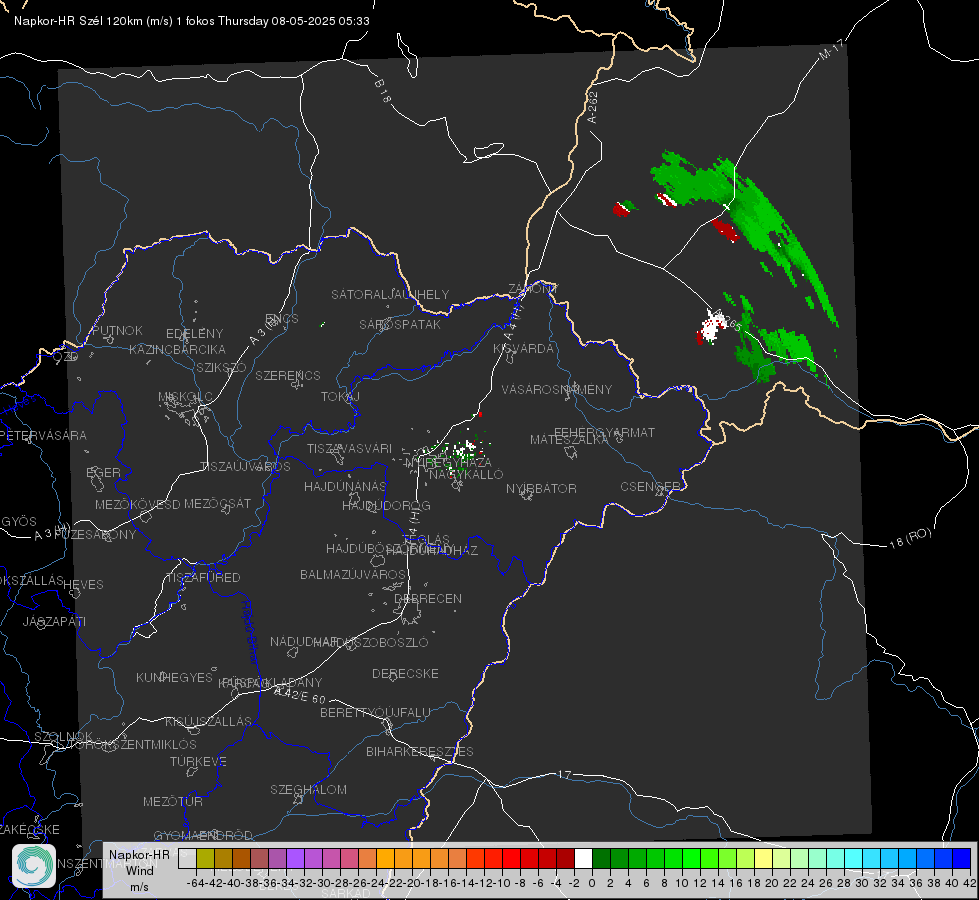
Task: Click the SZEGHALOM label
Action: pos(308,789)
